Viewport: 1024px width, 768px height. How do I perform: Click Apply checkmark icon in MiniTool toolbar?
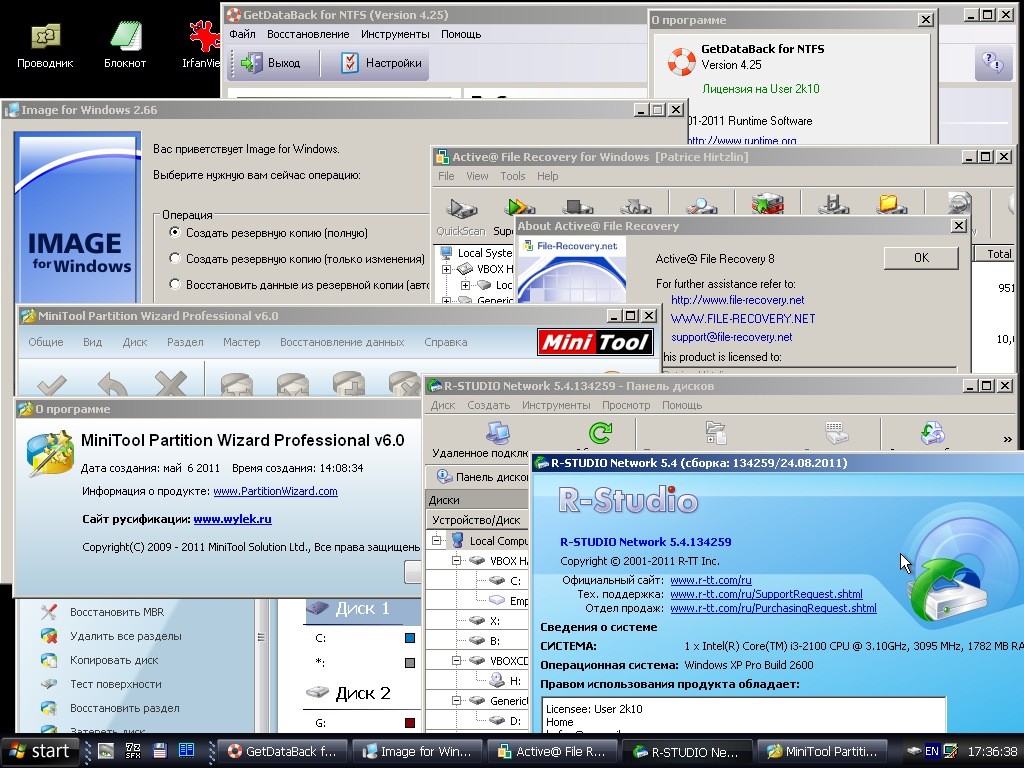tap(52, 383)
